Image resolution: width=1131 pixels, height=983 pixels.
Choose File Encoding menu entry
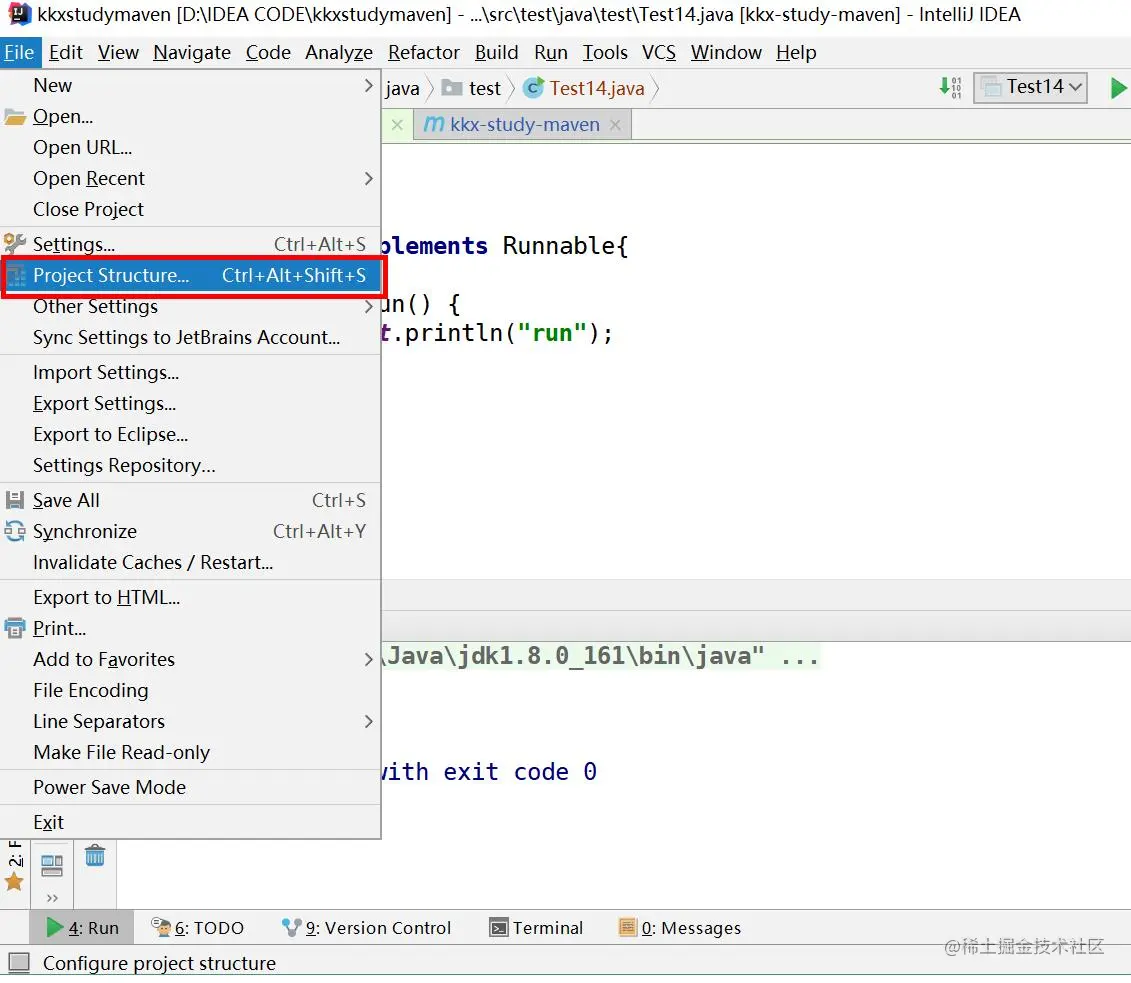[190, 690]
